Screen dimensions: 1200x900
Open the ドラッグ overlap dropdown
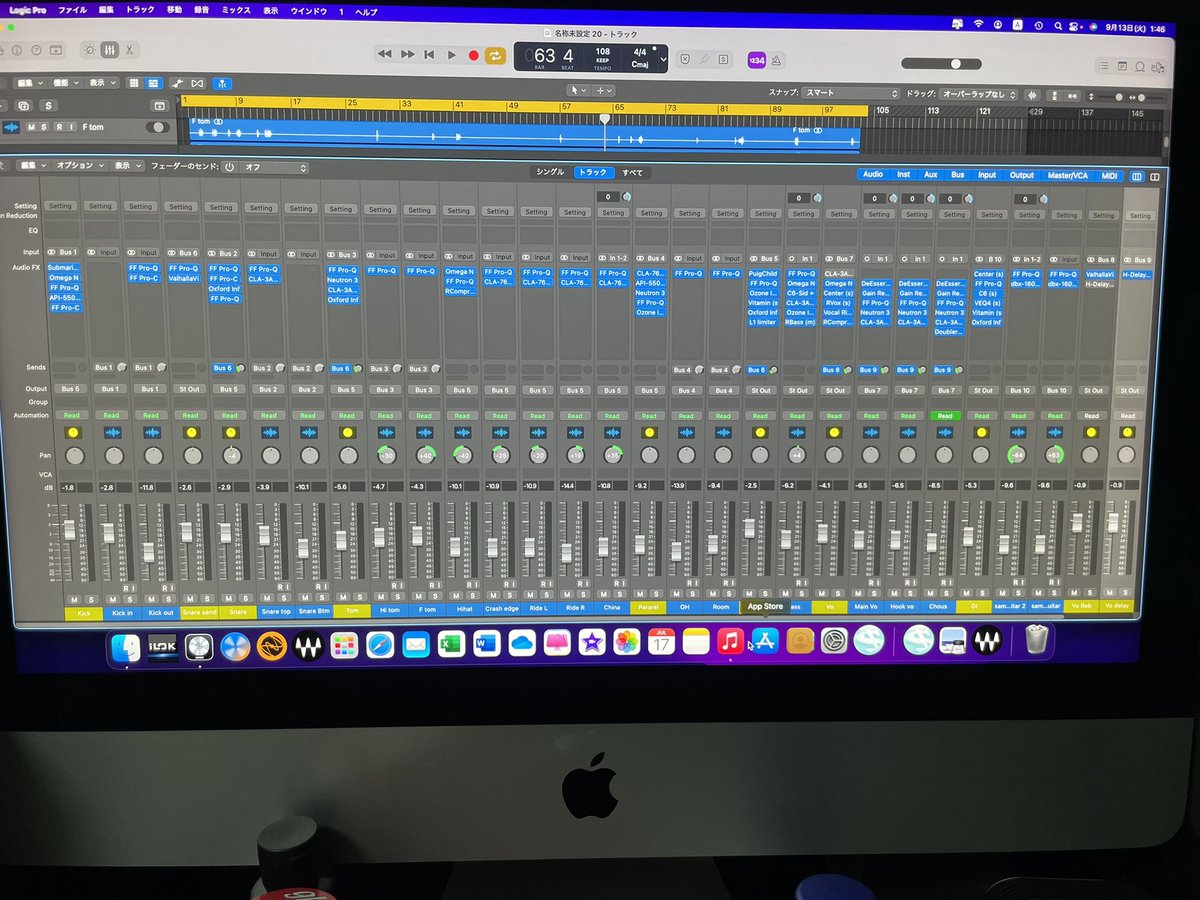pos(979,94)
